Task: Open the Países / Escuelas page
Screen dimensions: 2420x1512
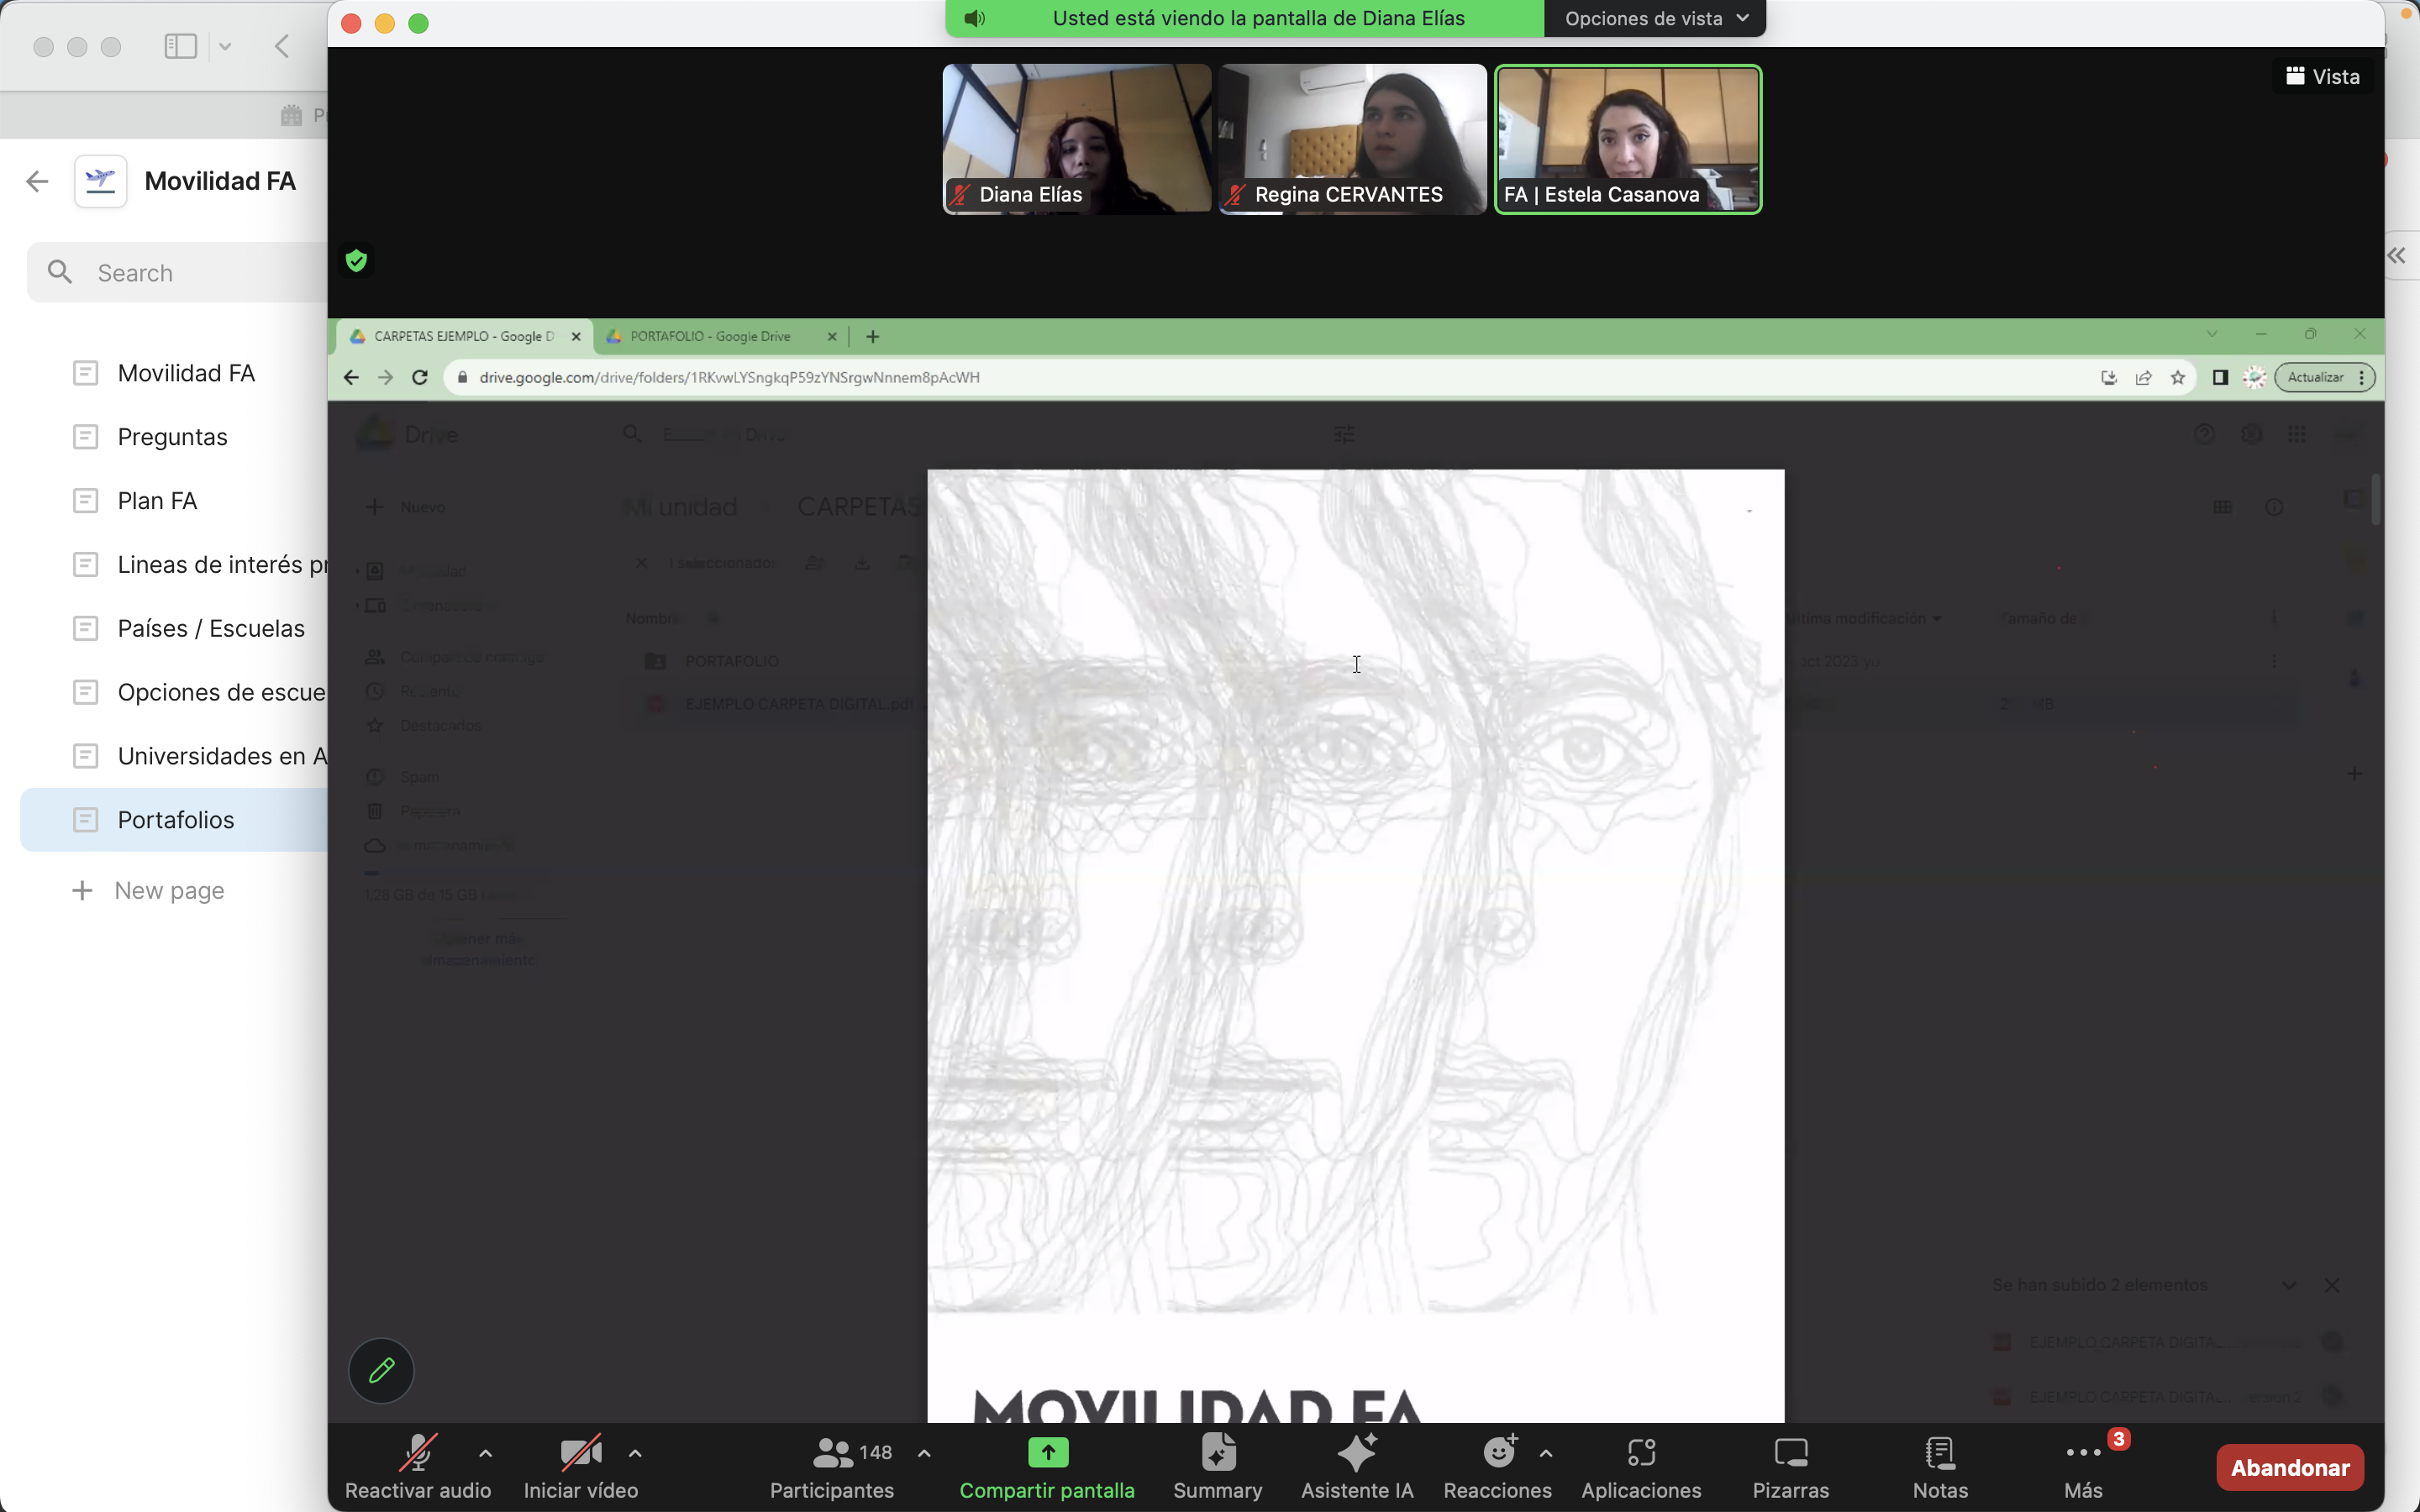Action: click(211, 628)
